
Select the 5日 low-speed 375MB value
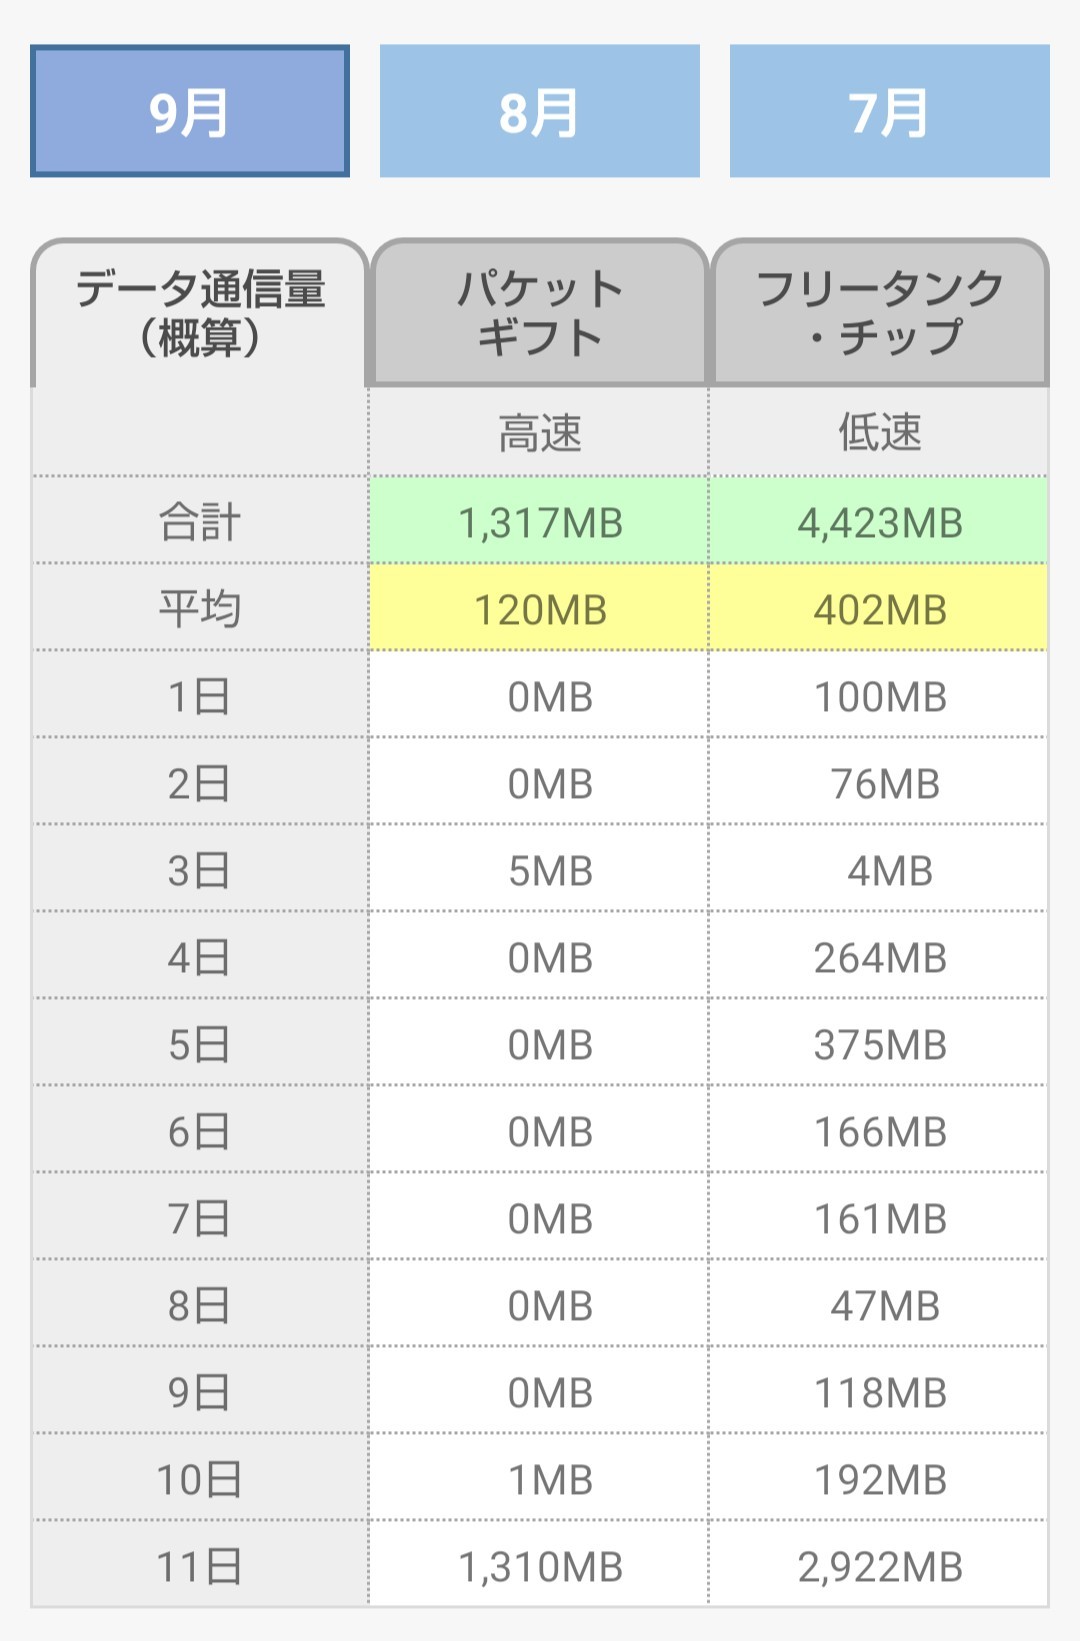tap(879, 1044)
